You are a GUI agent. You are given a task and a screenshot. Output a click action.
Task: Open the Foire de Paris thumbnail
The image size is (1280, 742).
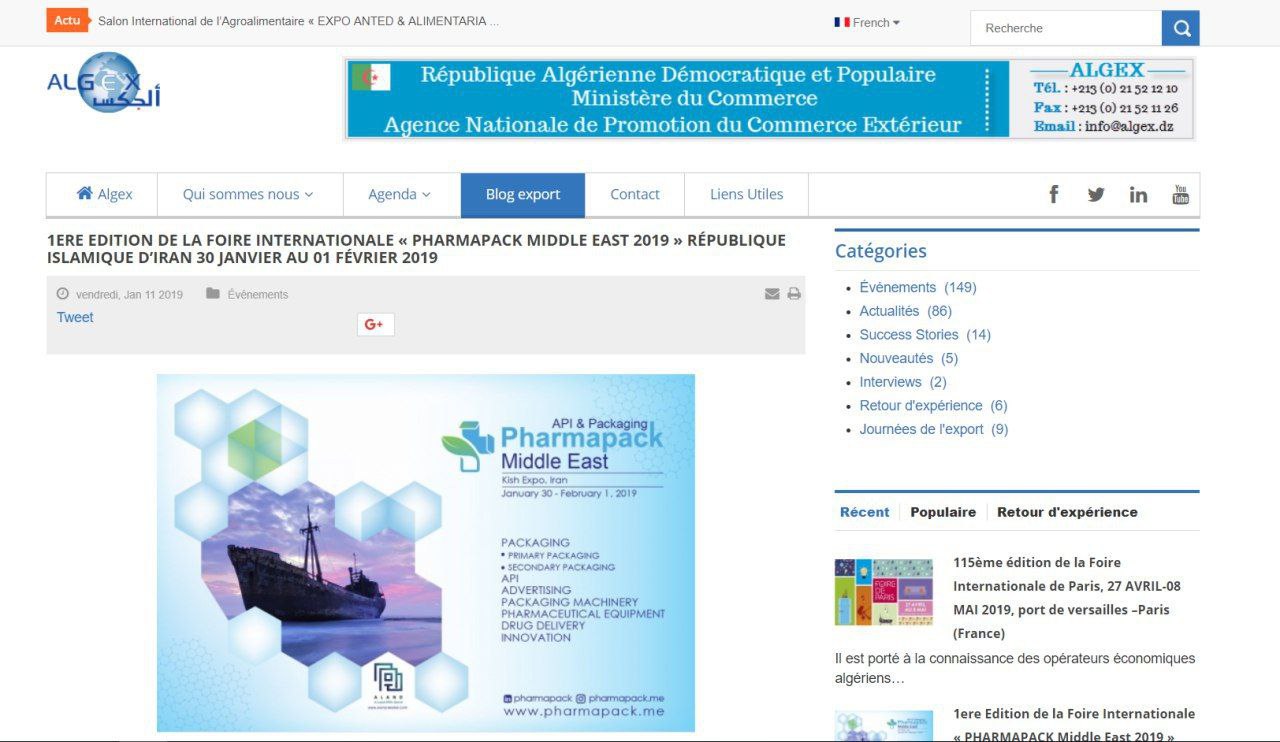(x=884, y=592)
